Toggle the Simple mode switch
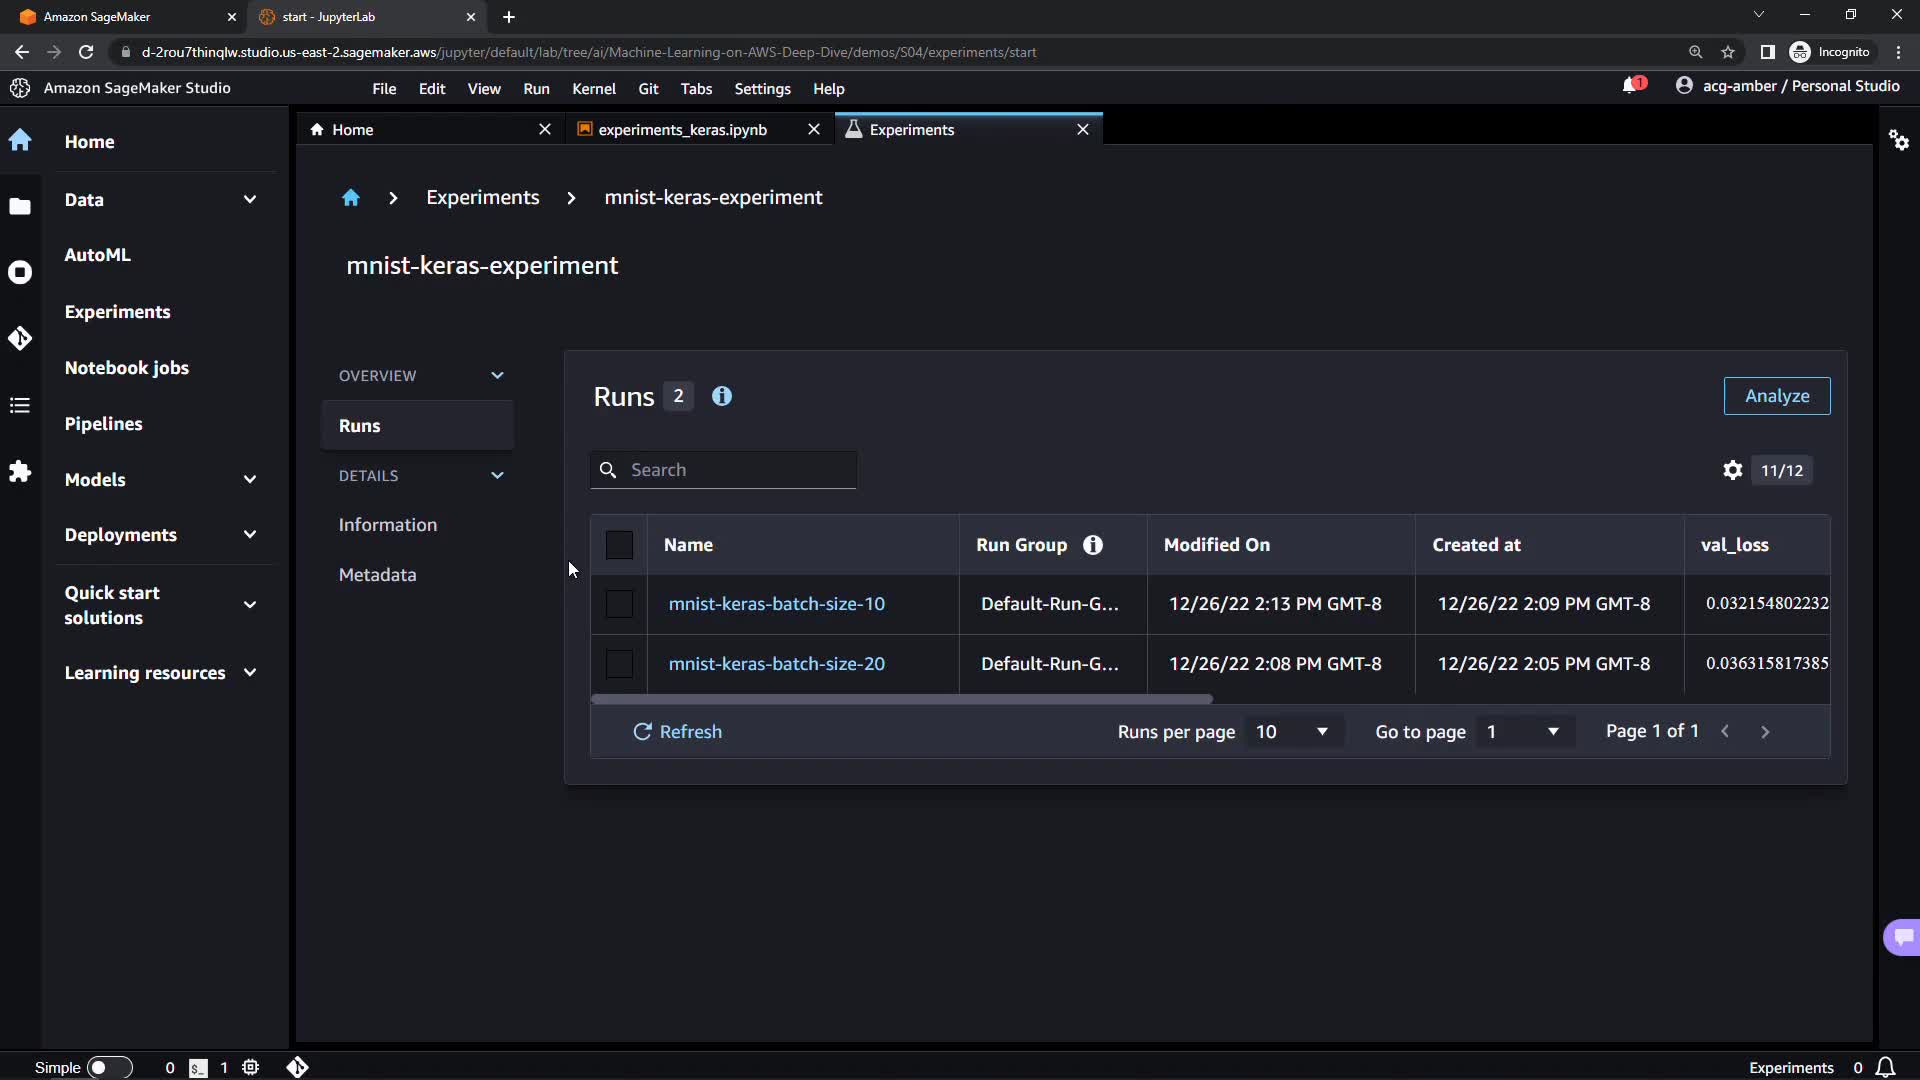The image size is (1920, 1080). pyautogui.click(x=109, y=1067)
